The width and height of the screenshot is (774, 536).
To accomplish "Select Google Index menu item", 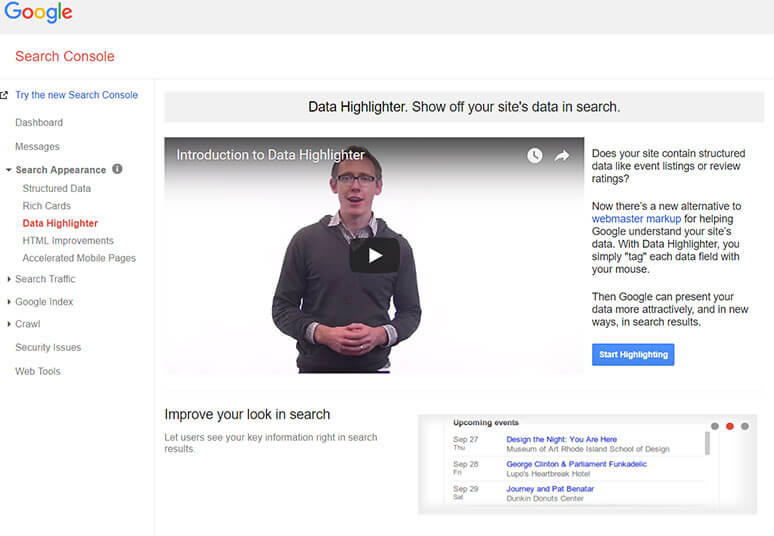I will click(44, 302).
